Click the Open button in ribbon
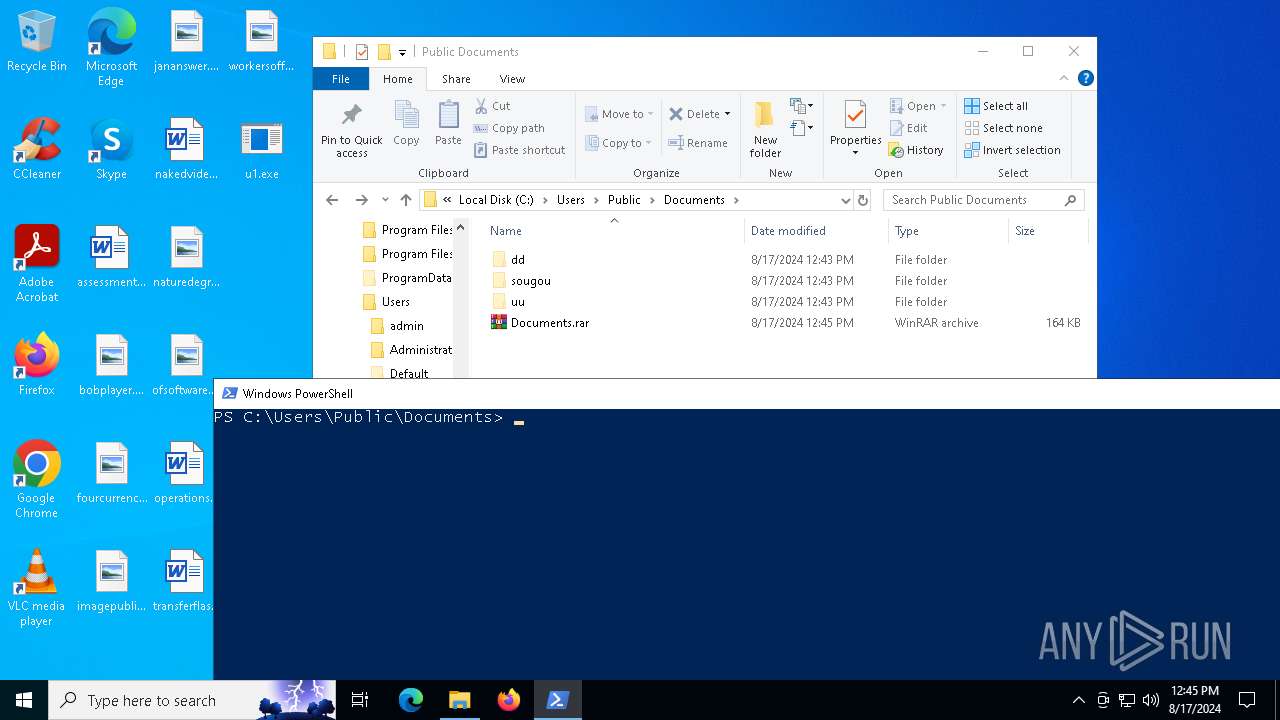This screenshot has height=720, width=1280. 917,106
